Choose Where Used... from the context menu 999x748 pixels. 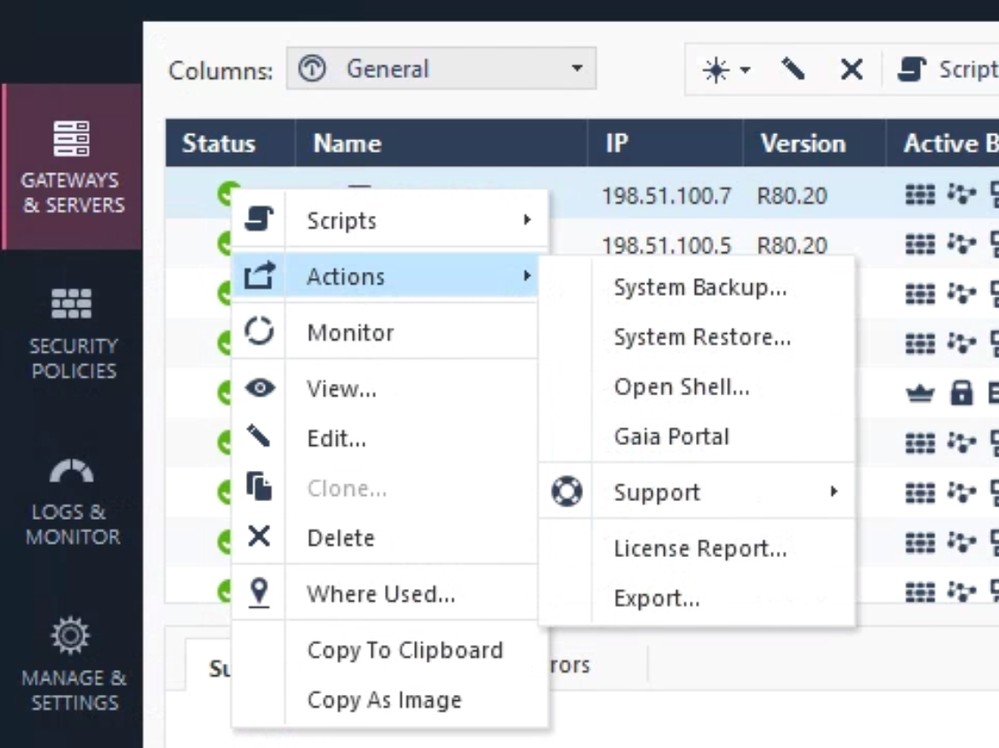[386, 593]
